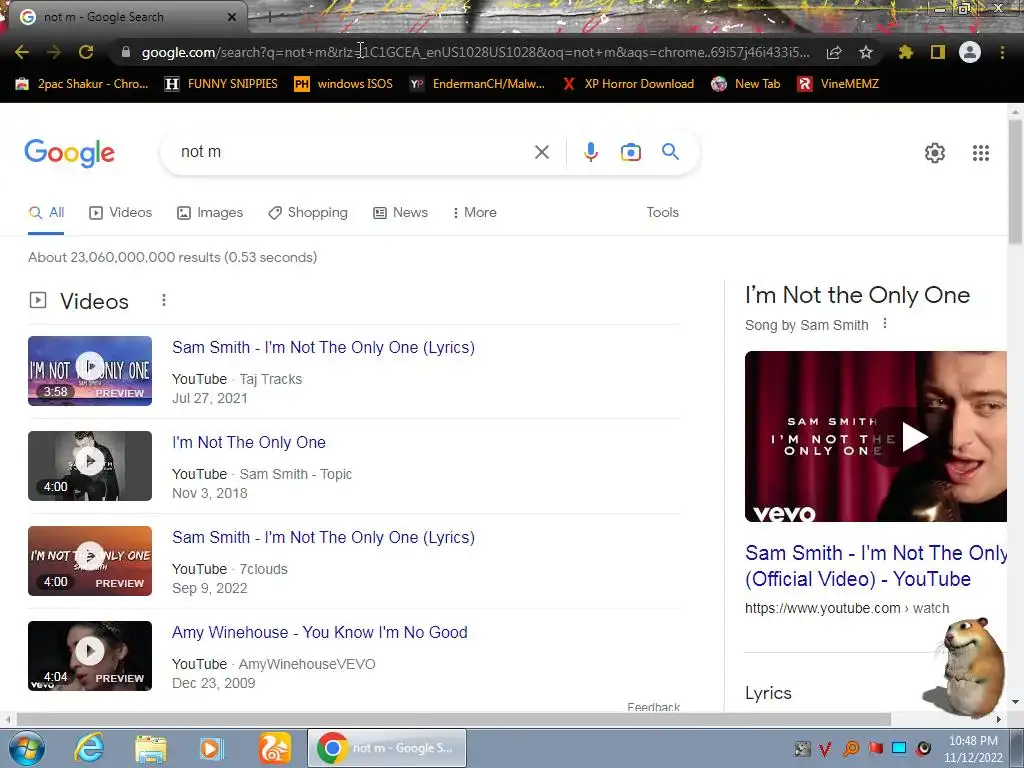Image resolution: width=1024 pixels, height=768 pixels.
Task: Open Sam Smith Official Video YouTube link
Action: coord(876,566)
